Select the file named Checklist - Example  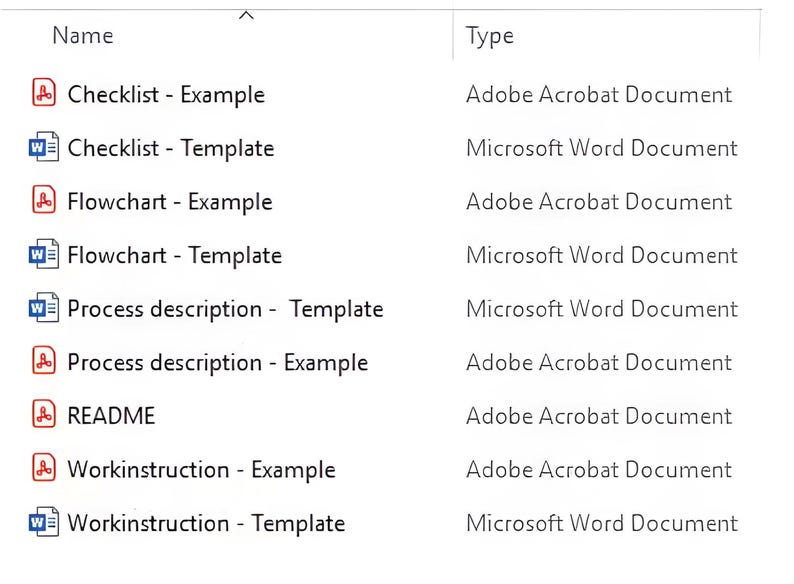point(167,95)
